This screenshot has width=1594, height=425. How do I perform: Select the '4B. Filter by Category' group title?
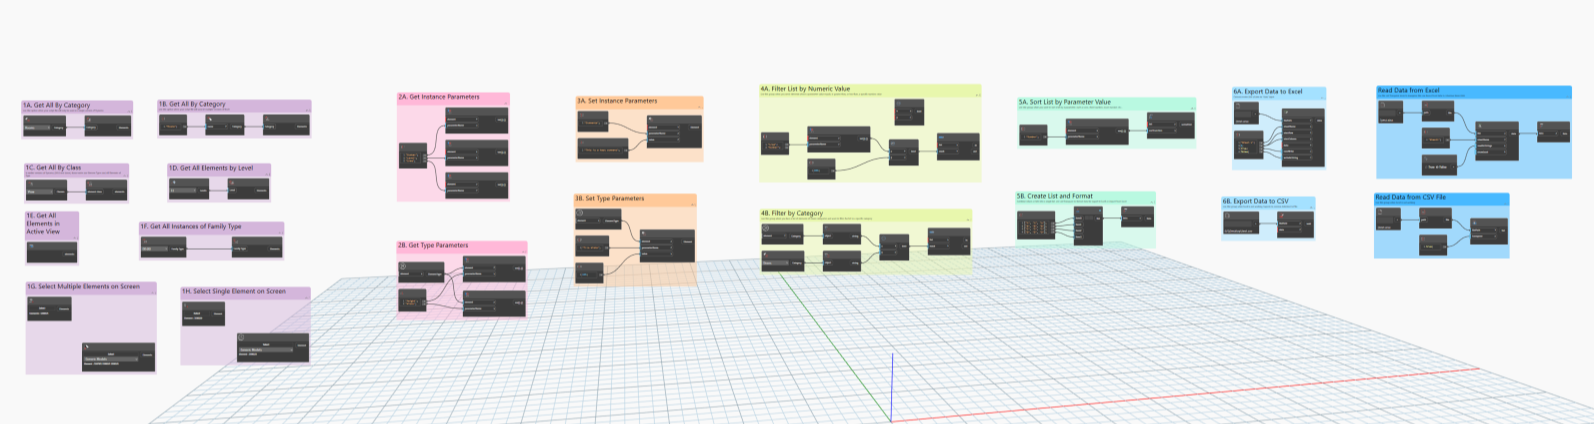tap(792, 213)
